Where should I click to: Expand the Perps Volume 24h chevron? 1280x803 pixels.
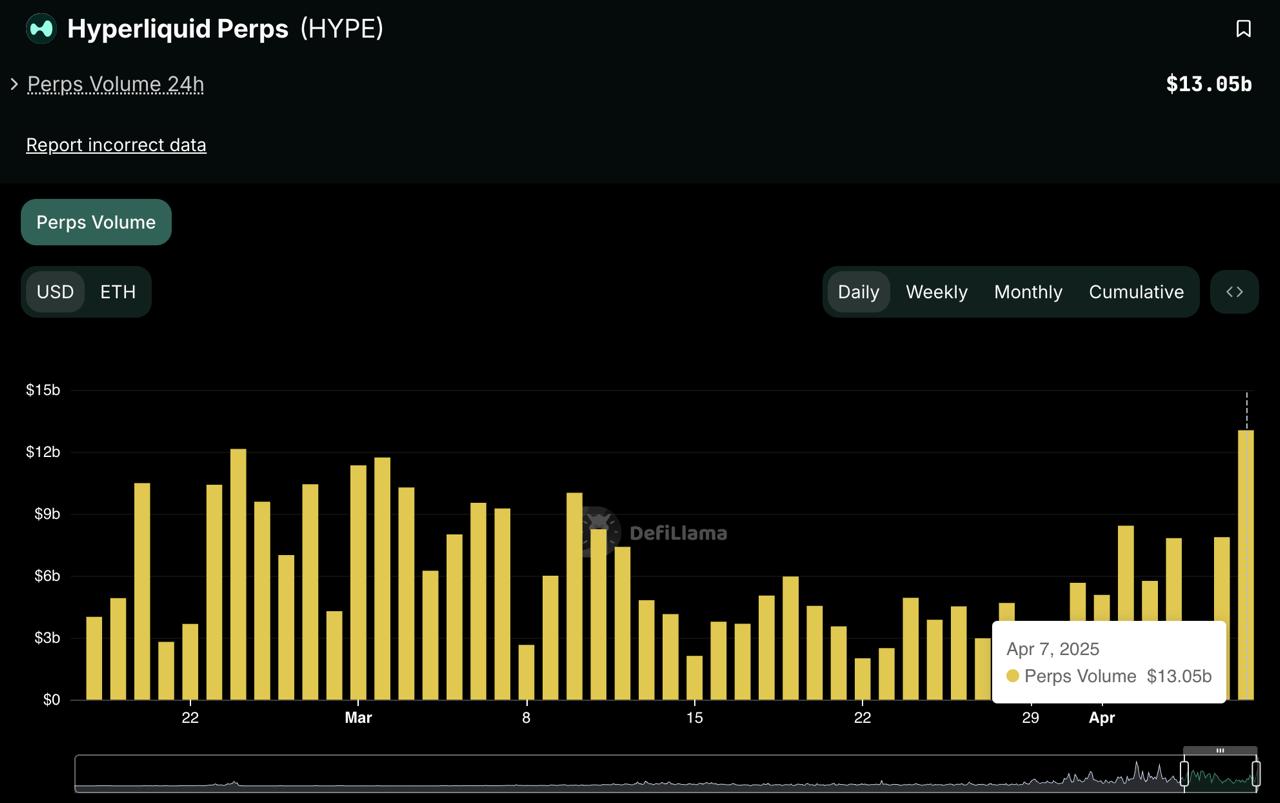14,84
